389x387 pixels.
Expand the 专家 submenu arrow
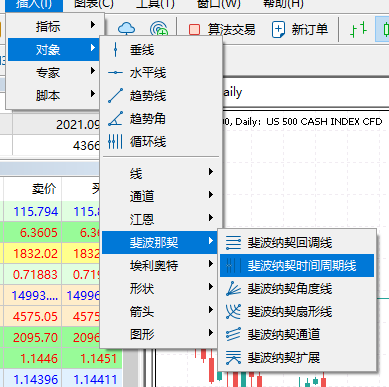(93, 71)
